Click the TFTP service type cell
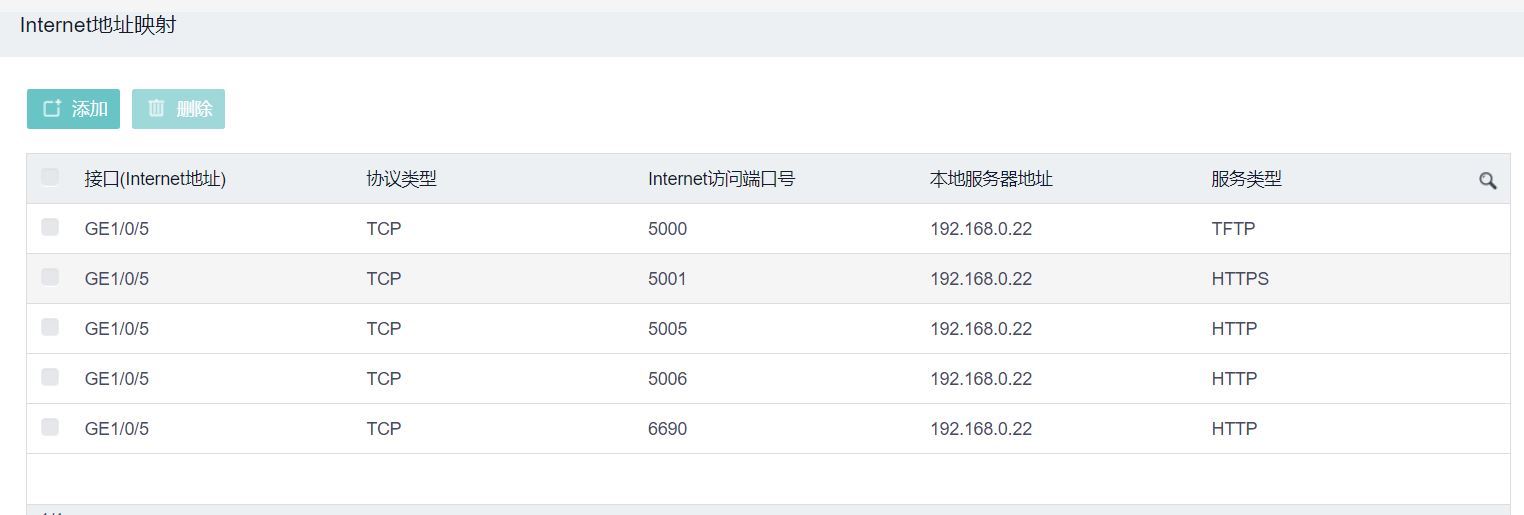 click(1233, 229)
